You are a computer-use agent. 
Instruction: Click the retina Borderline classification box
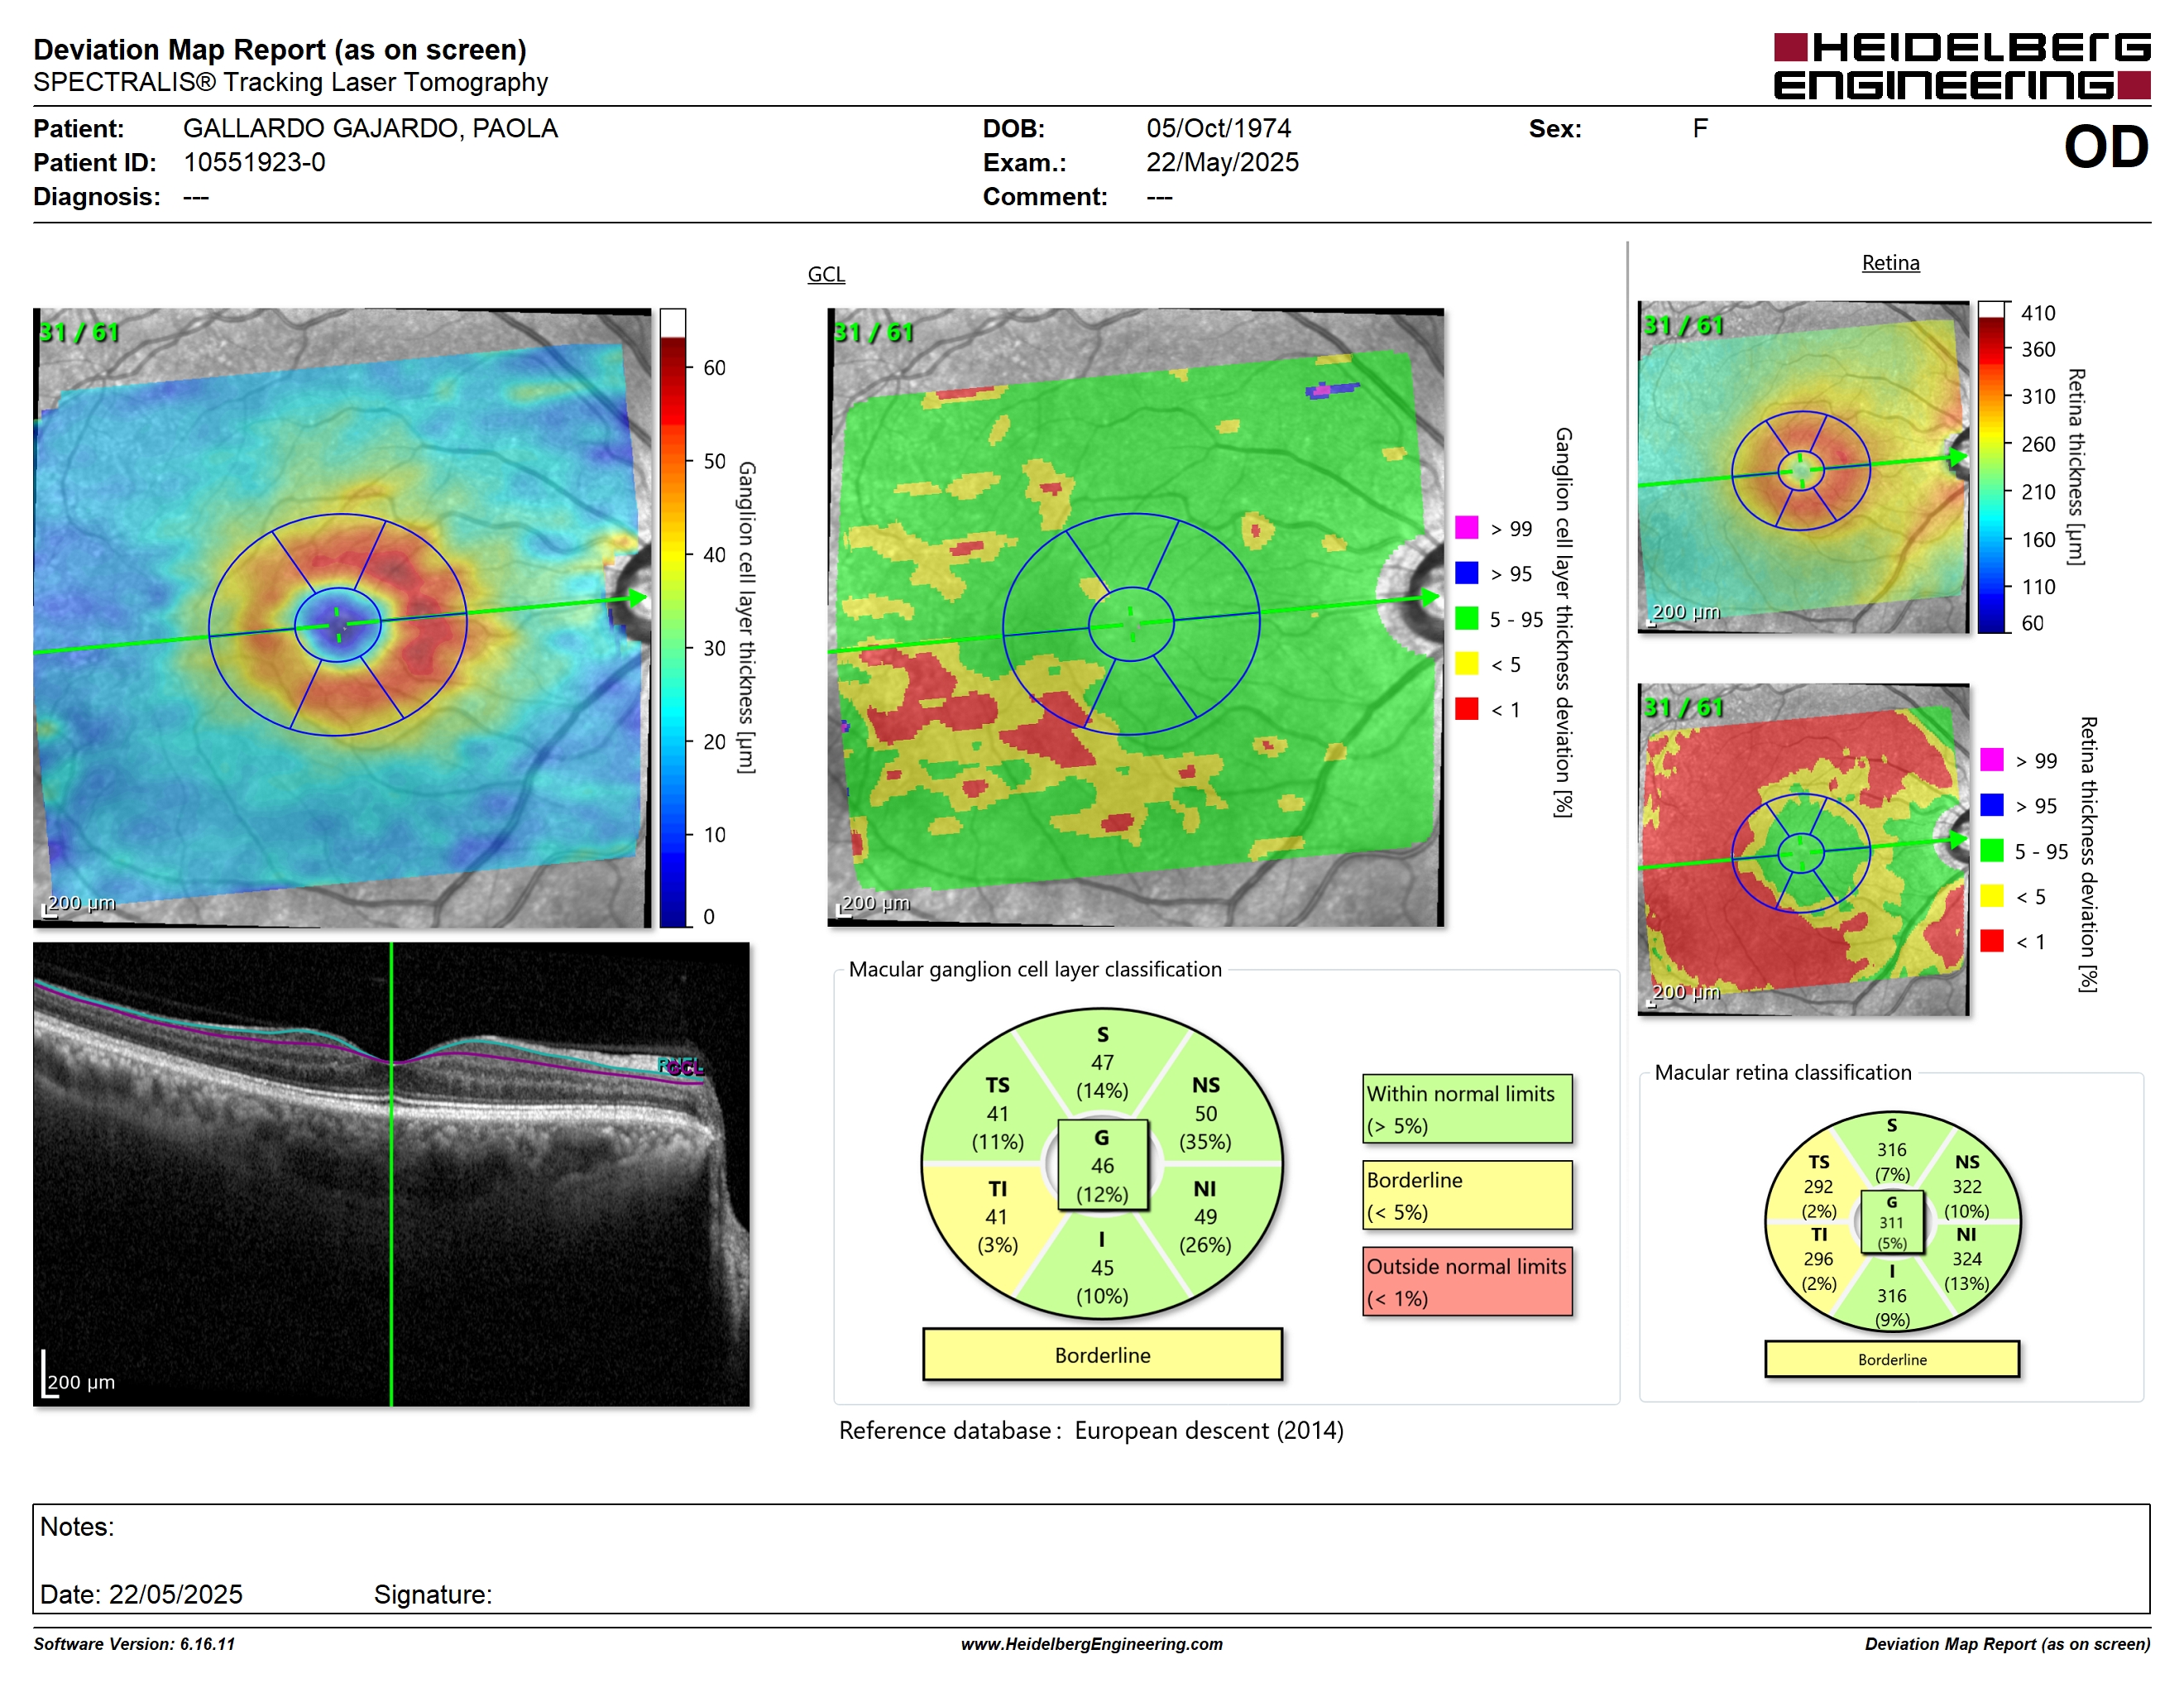point(1892,1360)
